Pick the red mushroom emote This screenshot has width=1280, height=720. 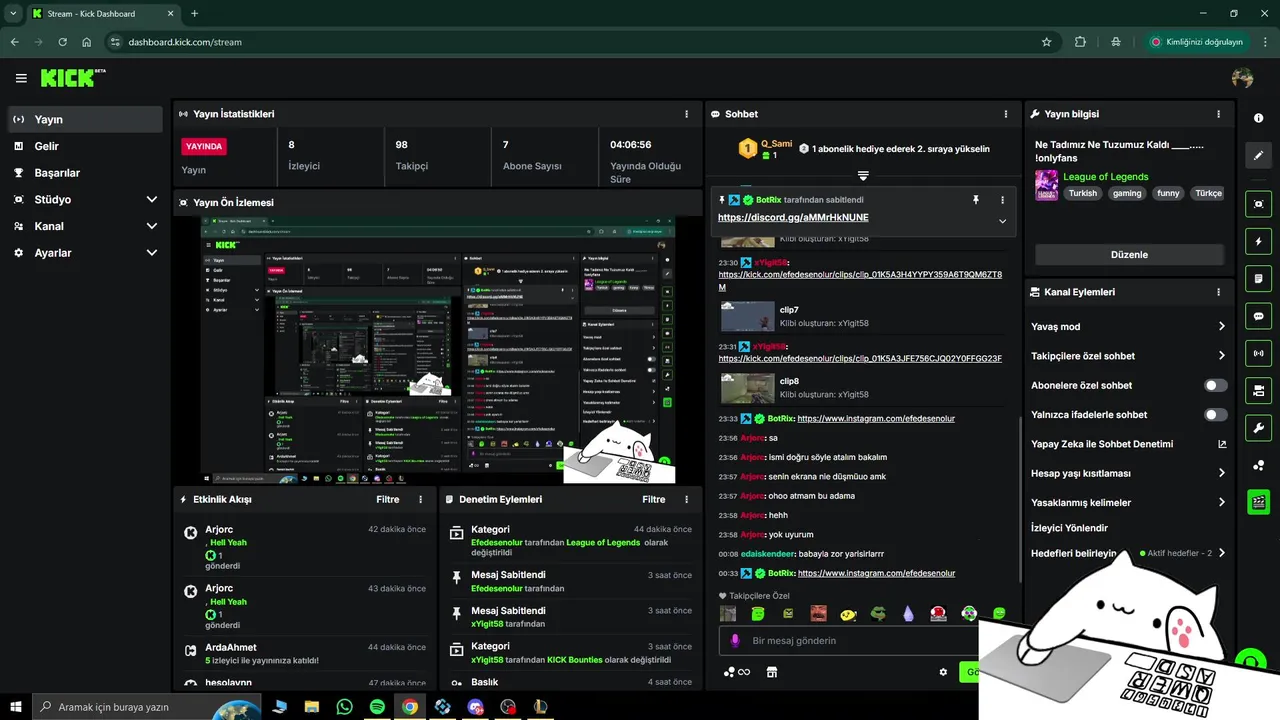coord(938,613)
